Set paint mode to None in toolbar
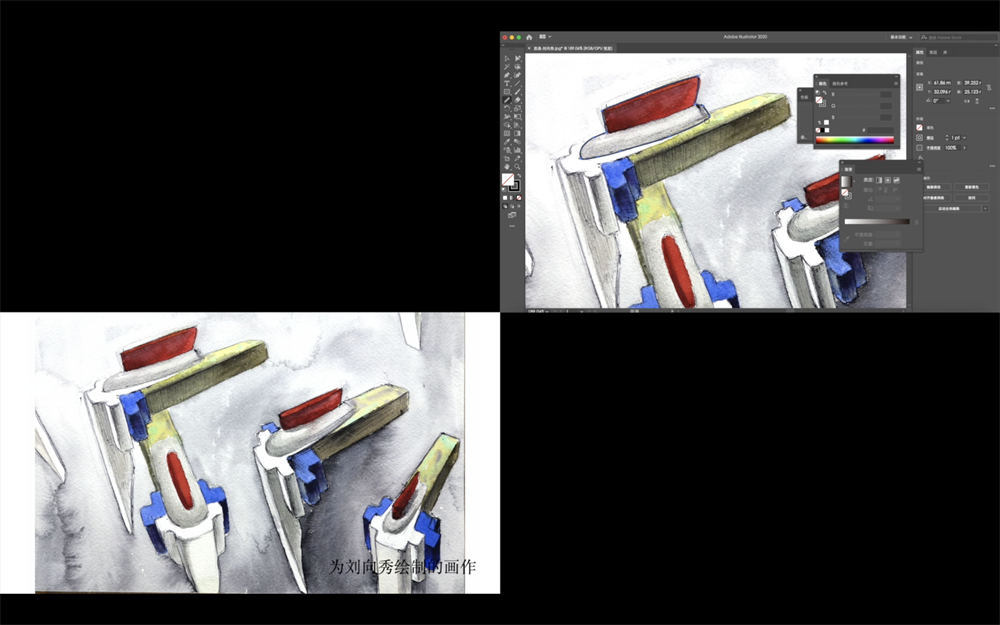The height and width of the screenshot is (625, 1000). click(518, 198)
